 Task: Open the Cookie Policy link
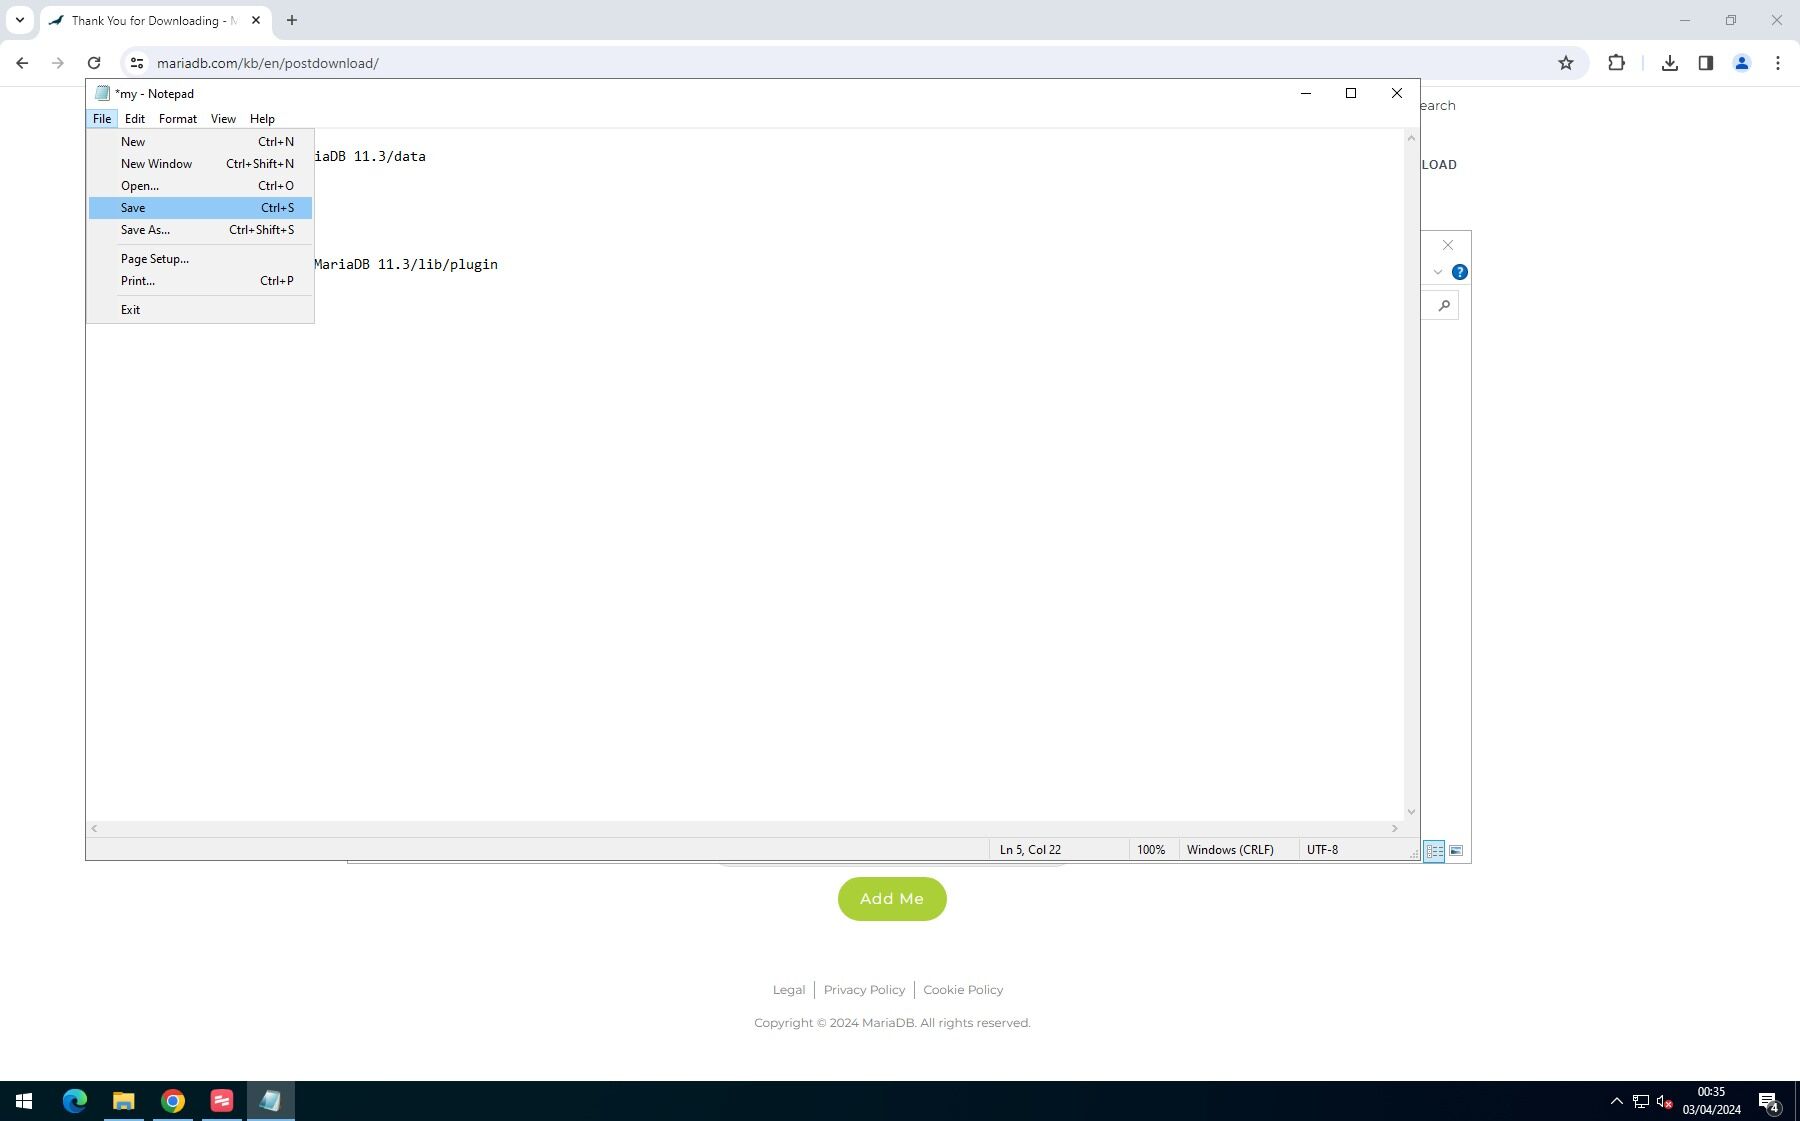pos(963,990)
